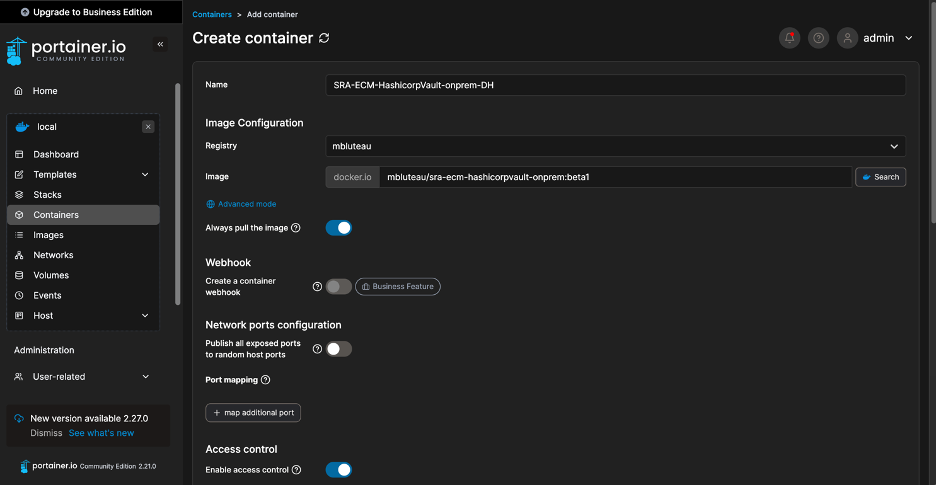Close the local environment with the X icon
Viewport: 936px width, 486px height.
click(x=148, y=127)
